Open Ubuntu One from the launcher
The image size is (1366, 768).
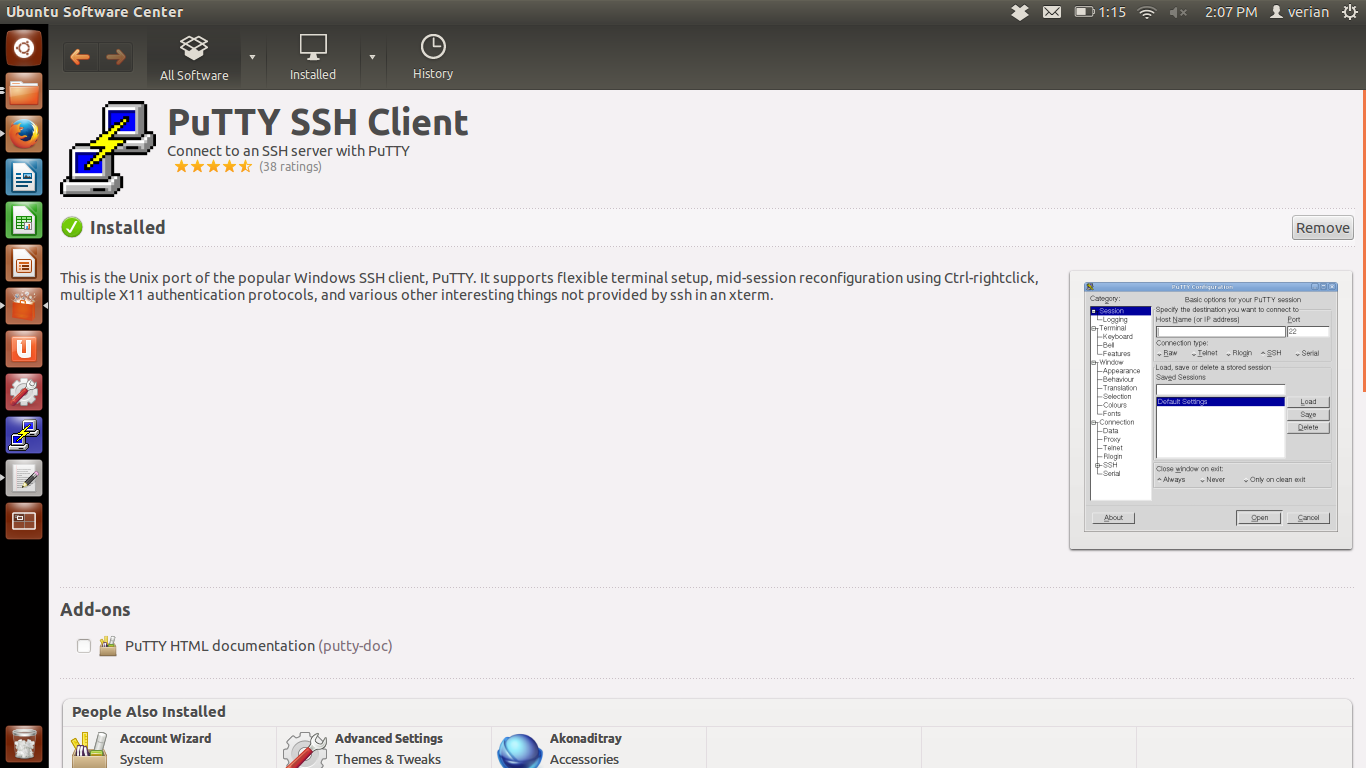(24, 349)
